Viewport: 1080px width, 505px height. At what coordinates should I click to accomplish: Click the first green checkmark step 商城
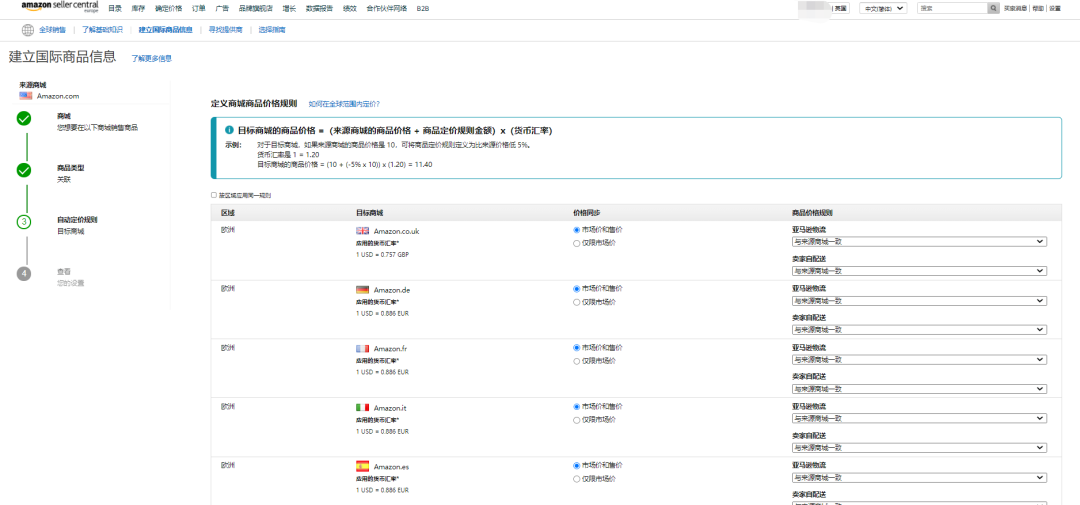[24, 118]
